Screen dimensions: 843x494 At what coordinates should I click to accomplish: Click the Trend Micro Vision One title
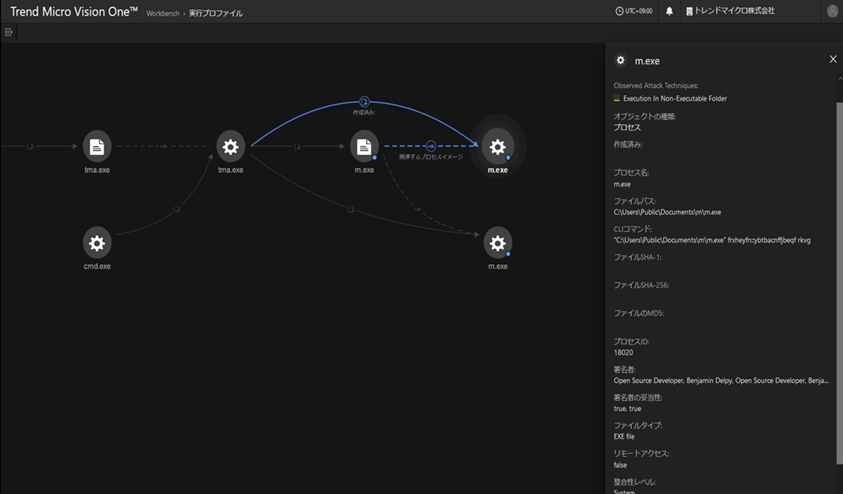point(74,11)
